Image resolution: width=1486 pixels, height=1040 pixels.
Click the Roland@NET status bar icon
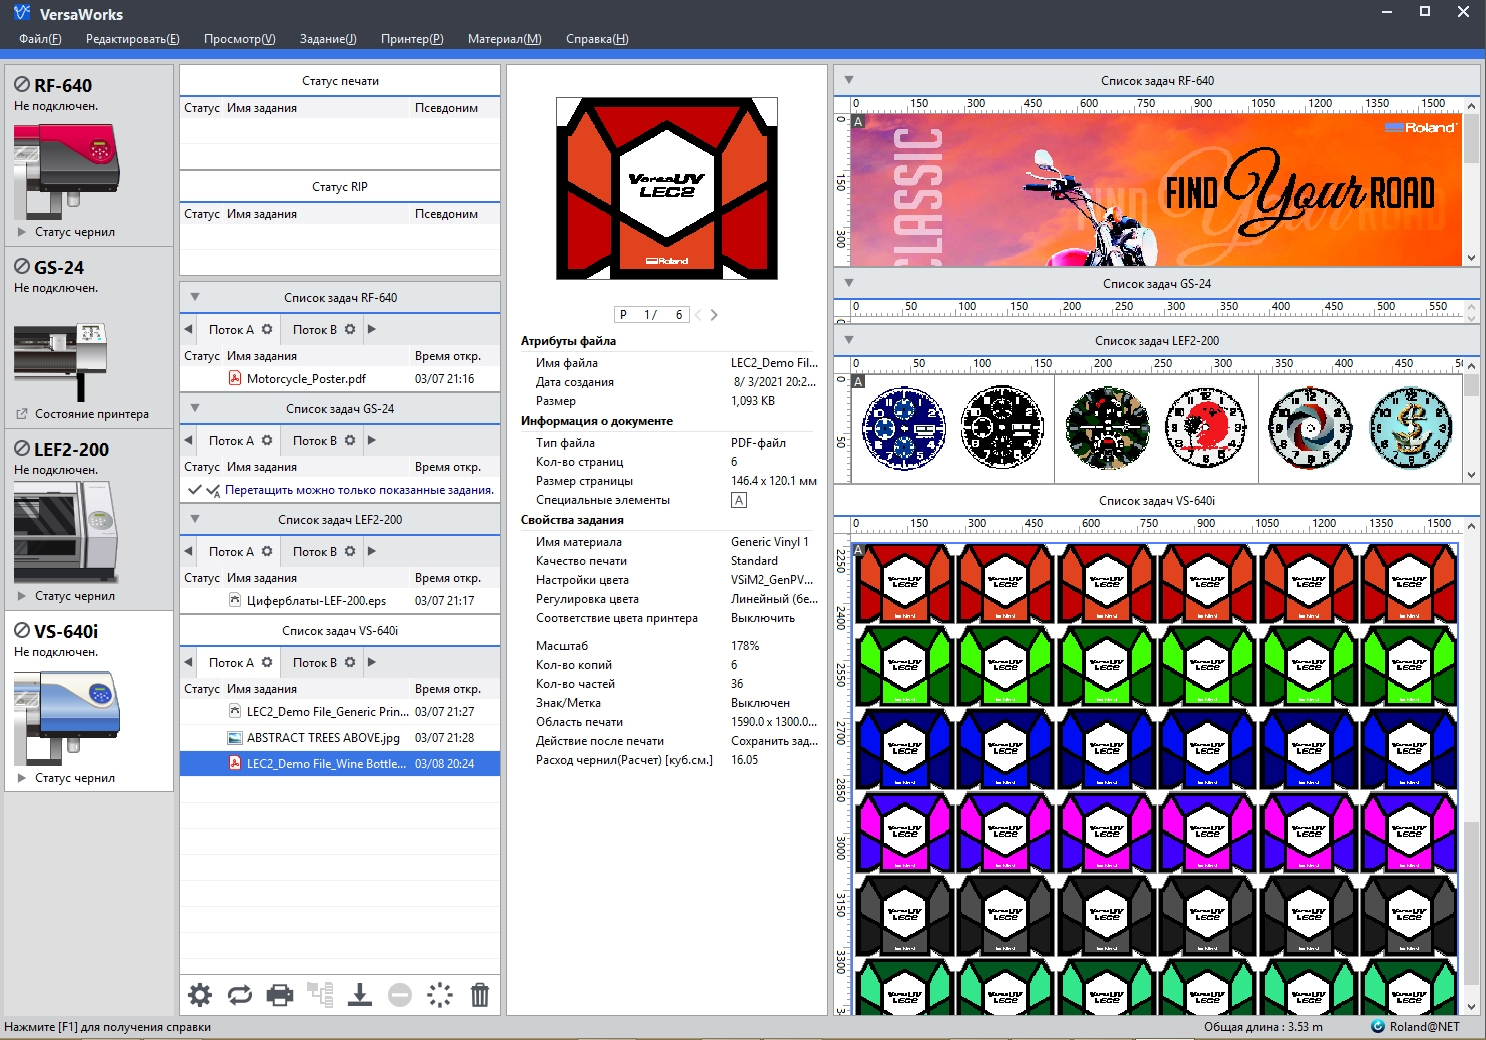click(1378, 1026)
